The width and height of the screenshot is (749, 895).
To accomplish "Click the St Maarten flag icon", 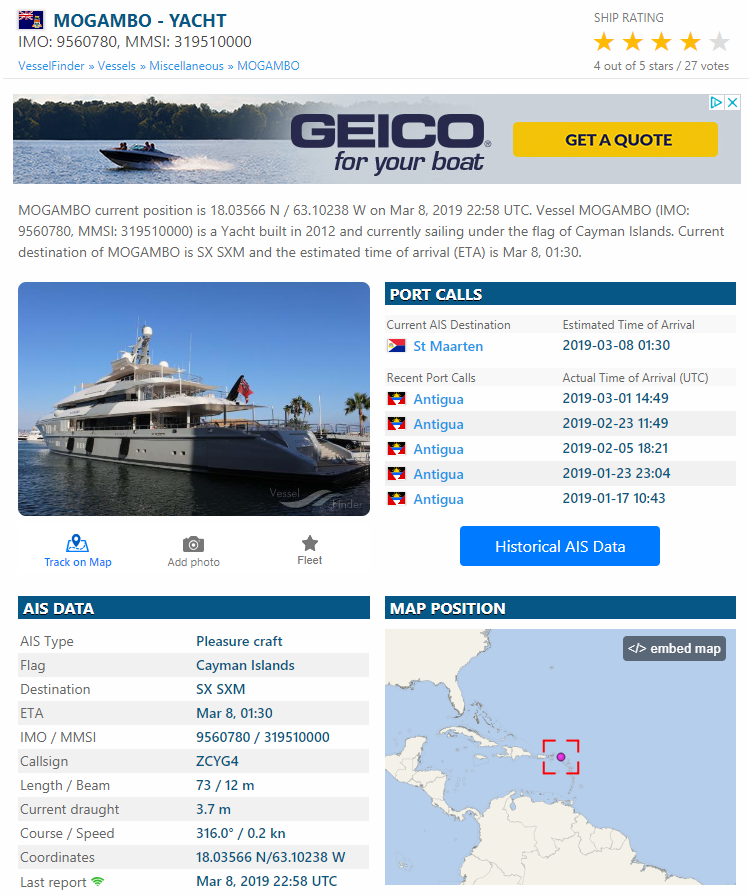I will tap(396, 346).
